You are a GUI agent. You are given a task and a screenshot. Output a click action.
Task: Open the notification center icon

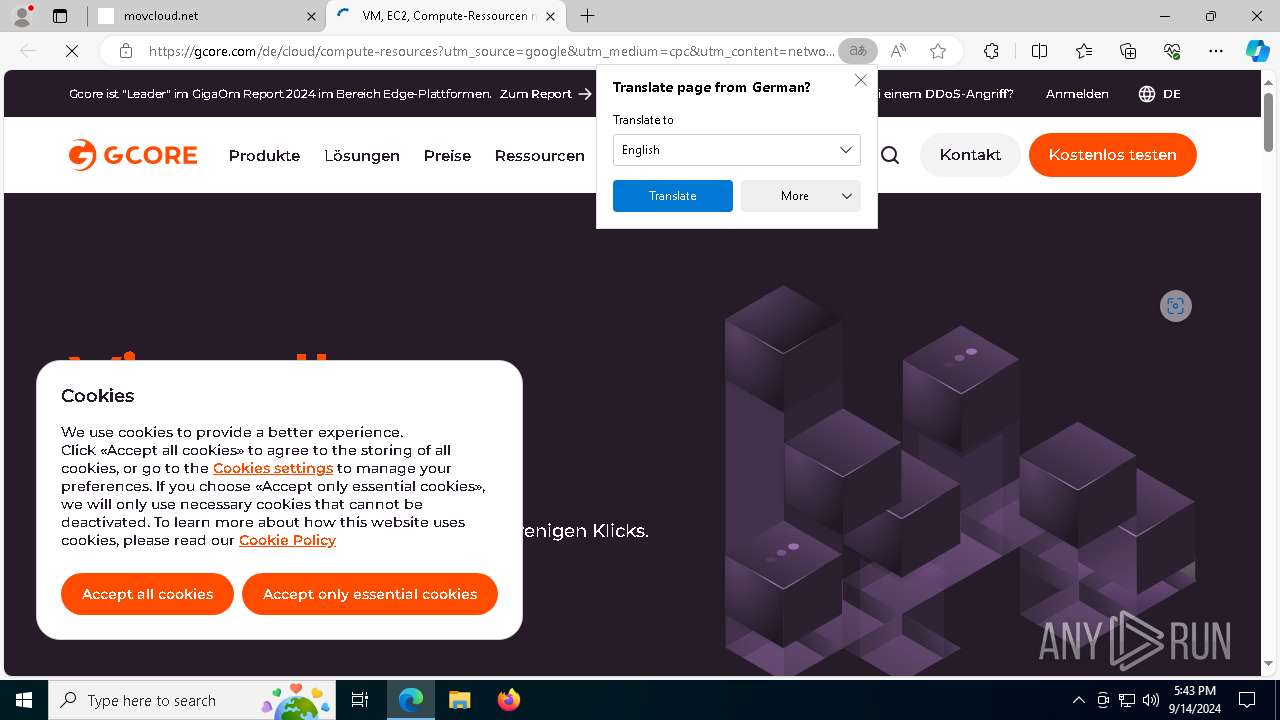(1247, 700)
